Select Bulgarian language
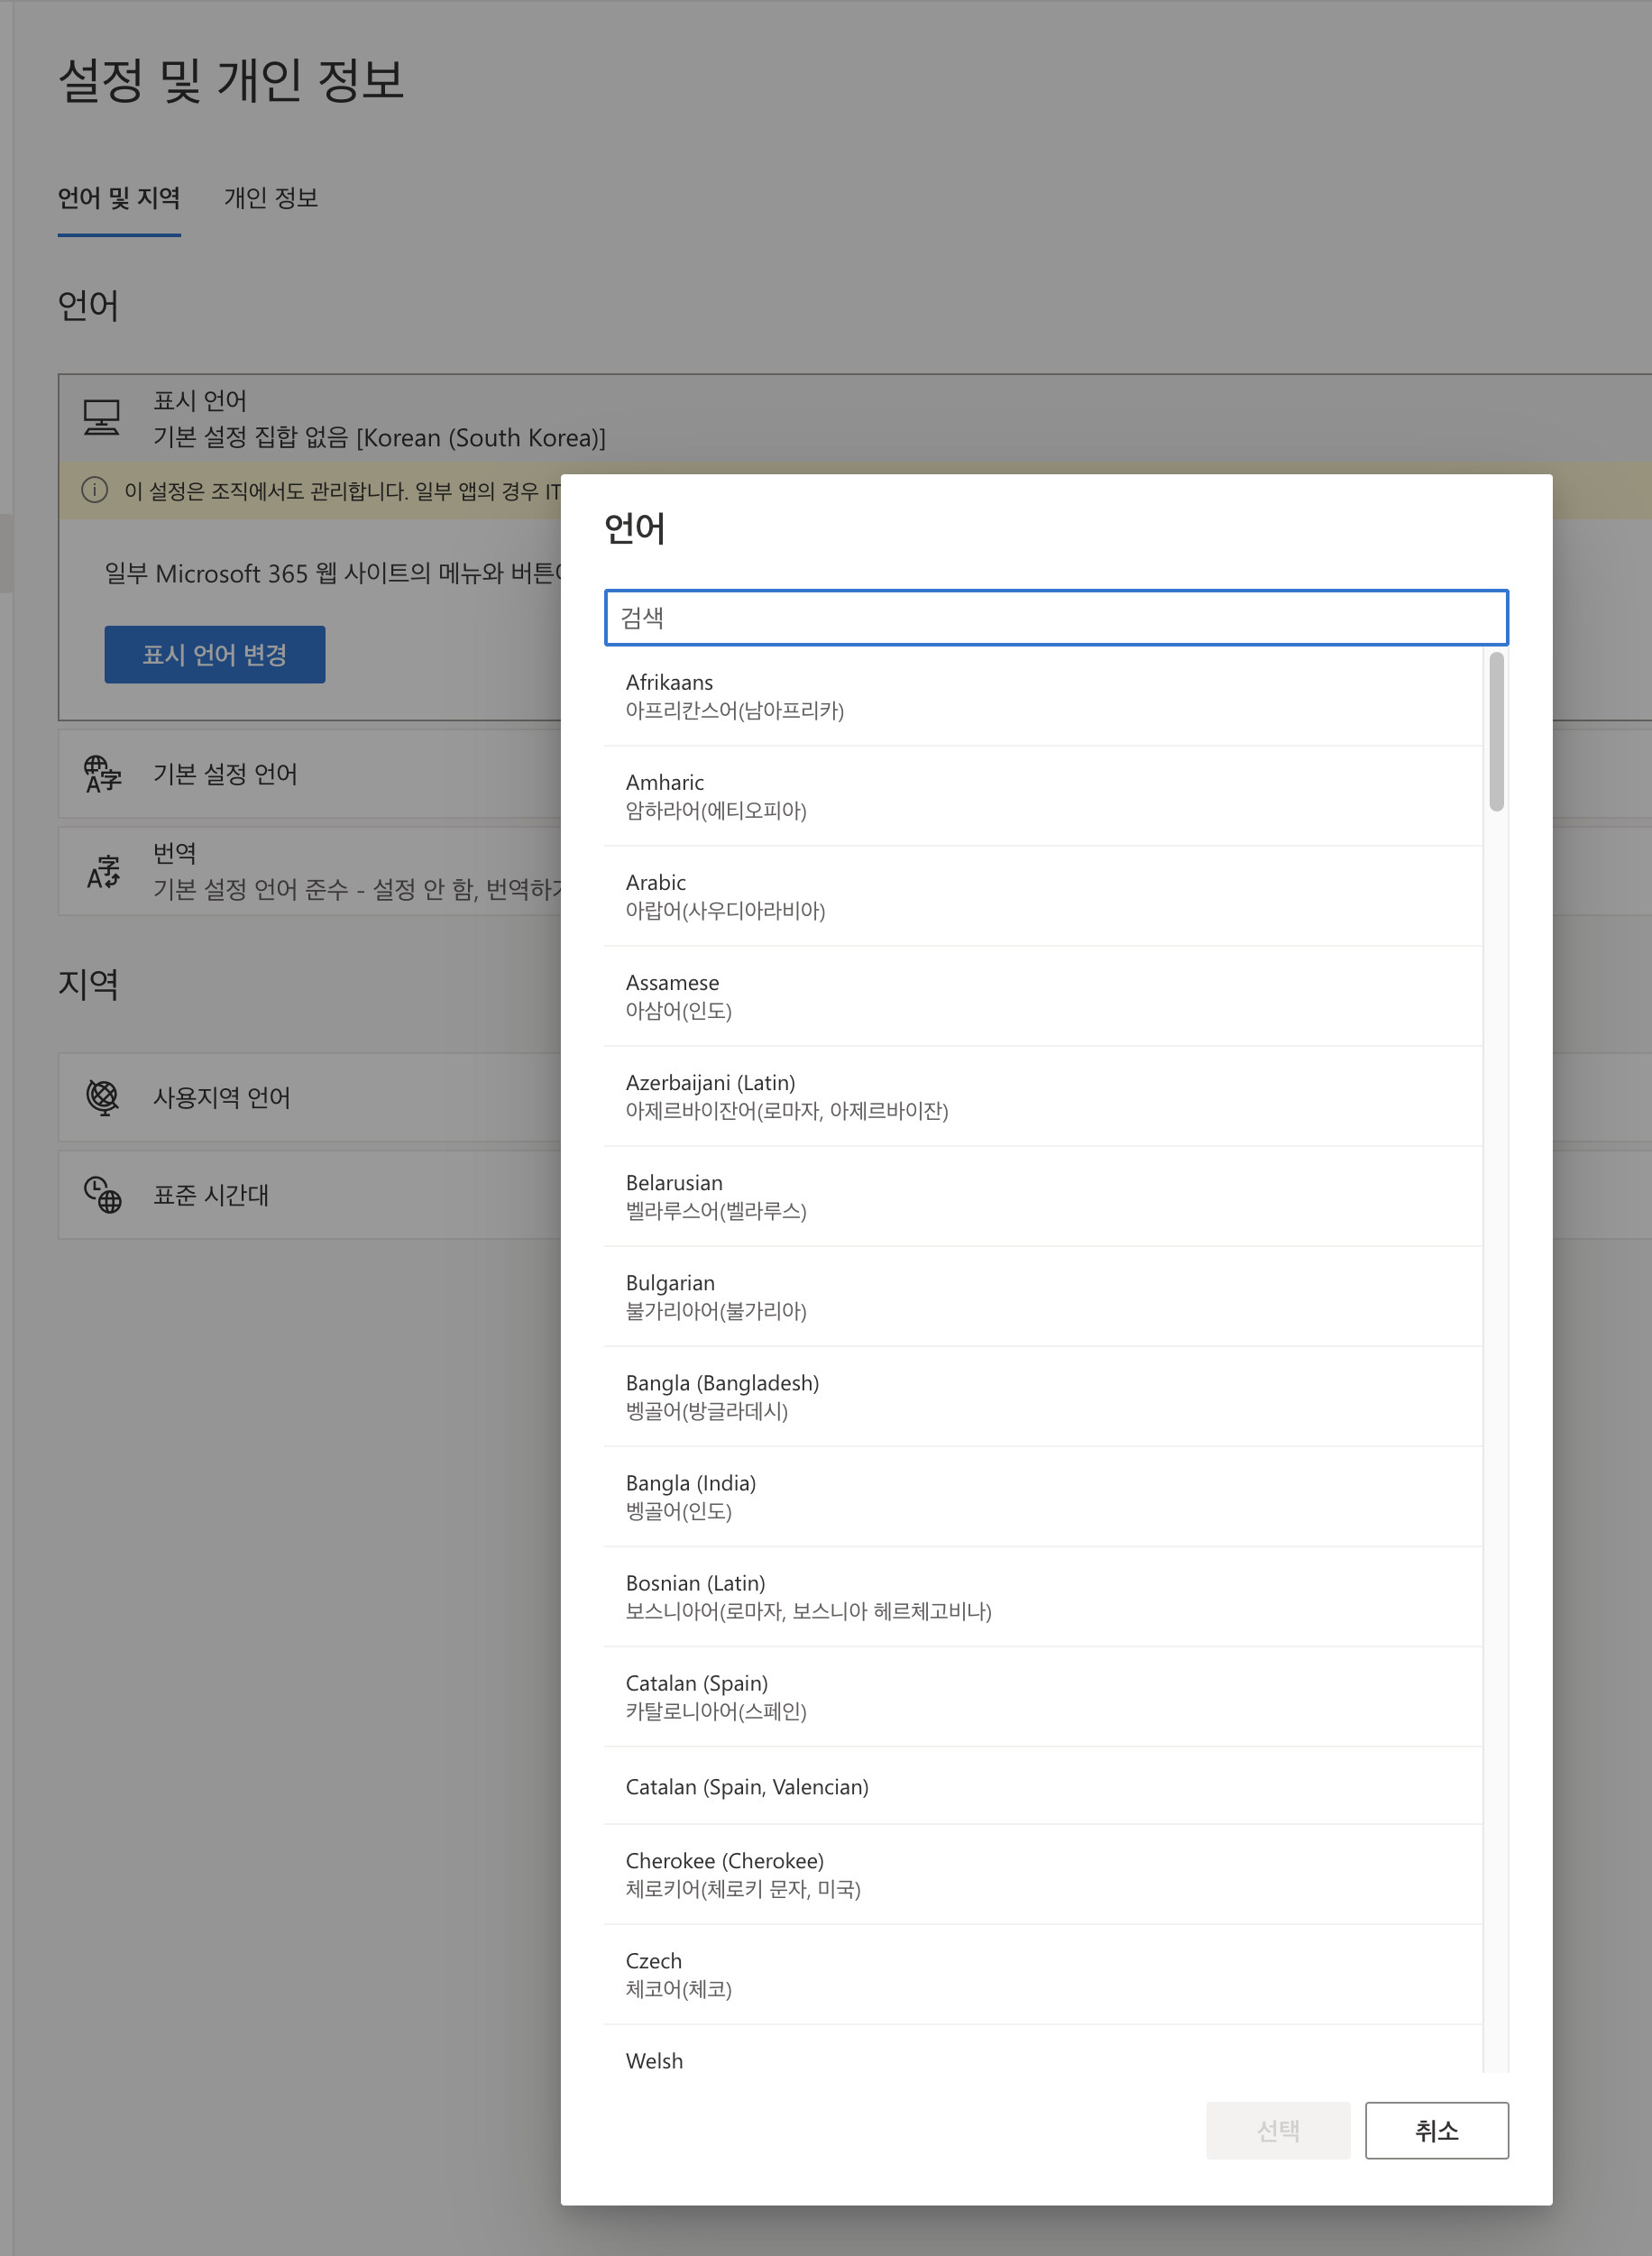The height and width of the screenshot is (2256, 1652). [x=1043, y=1296]
